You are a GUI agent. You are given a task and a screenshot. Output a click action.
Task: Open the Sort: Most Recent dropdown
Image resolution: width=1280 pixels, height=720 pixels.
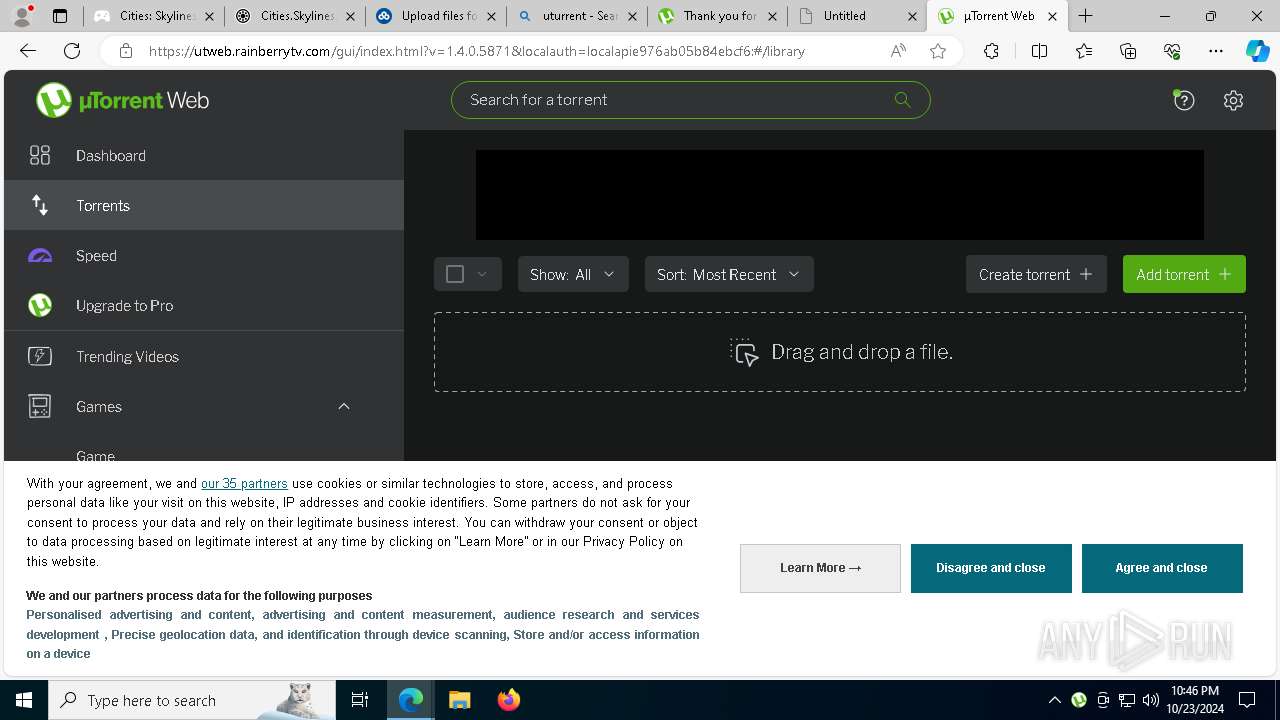(729, 274)
